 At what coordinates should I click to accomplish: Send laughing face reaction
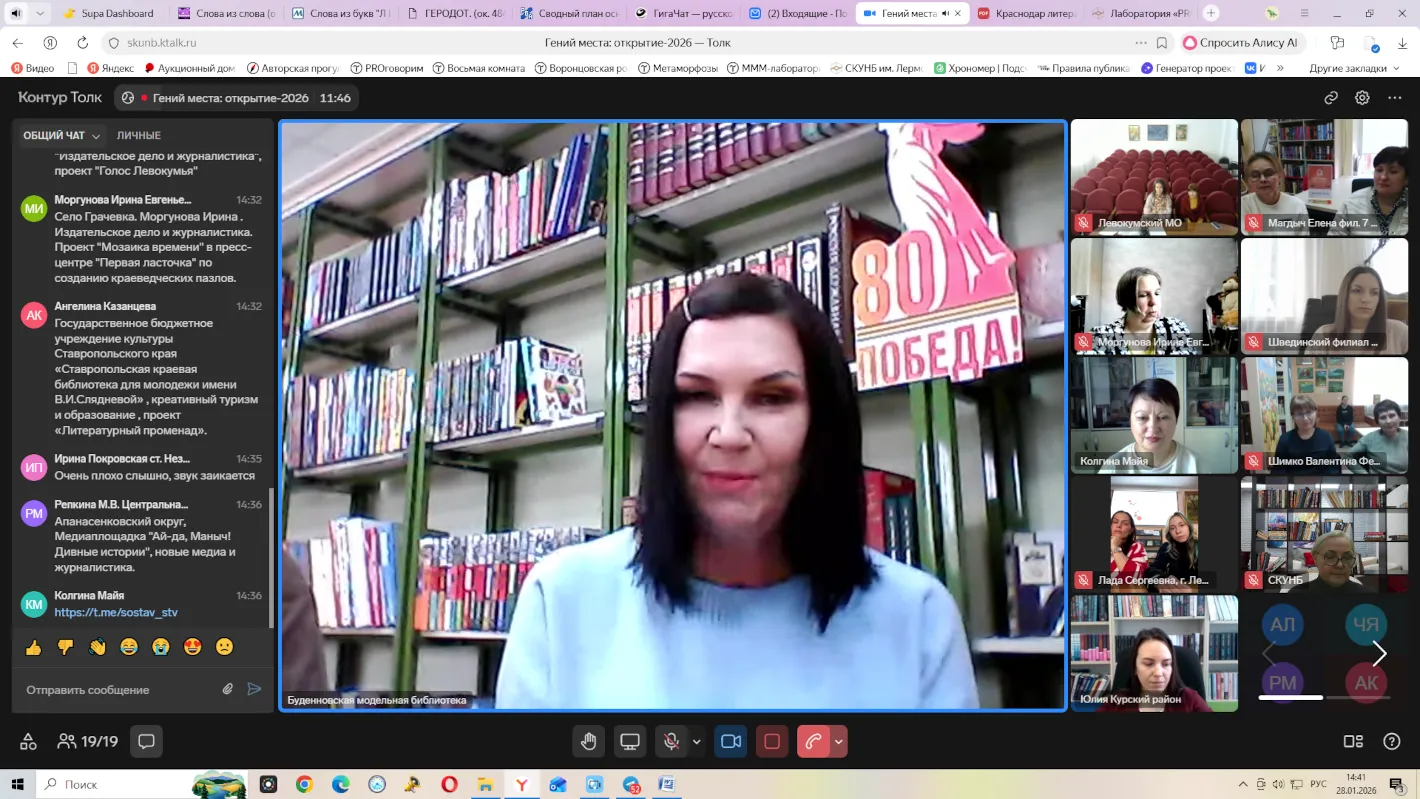[129, 647]
